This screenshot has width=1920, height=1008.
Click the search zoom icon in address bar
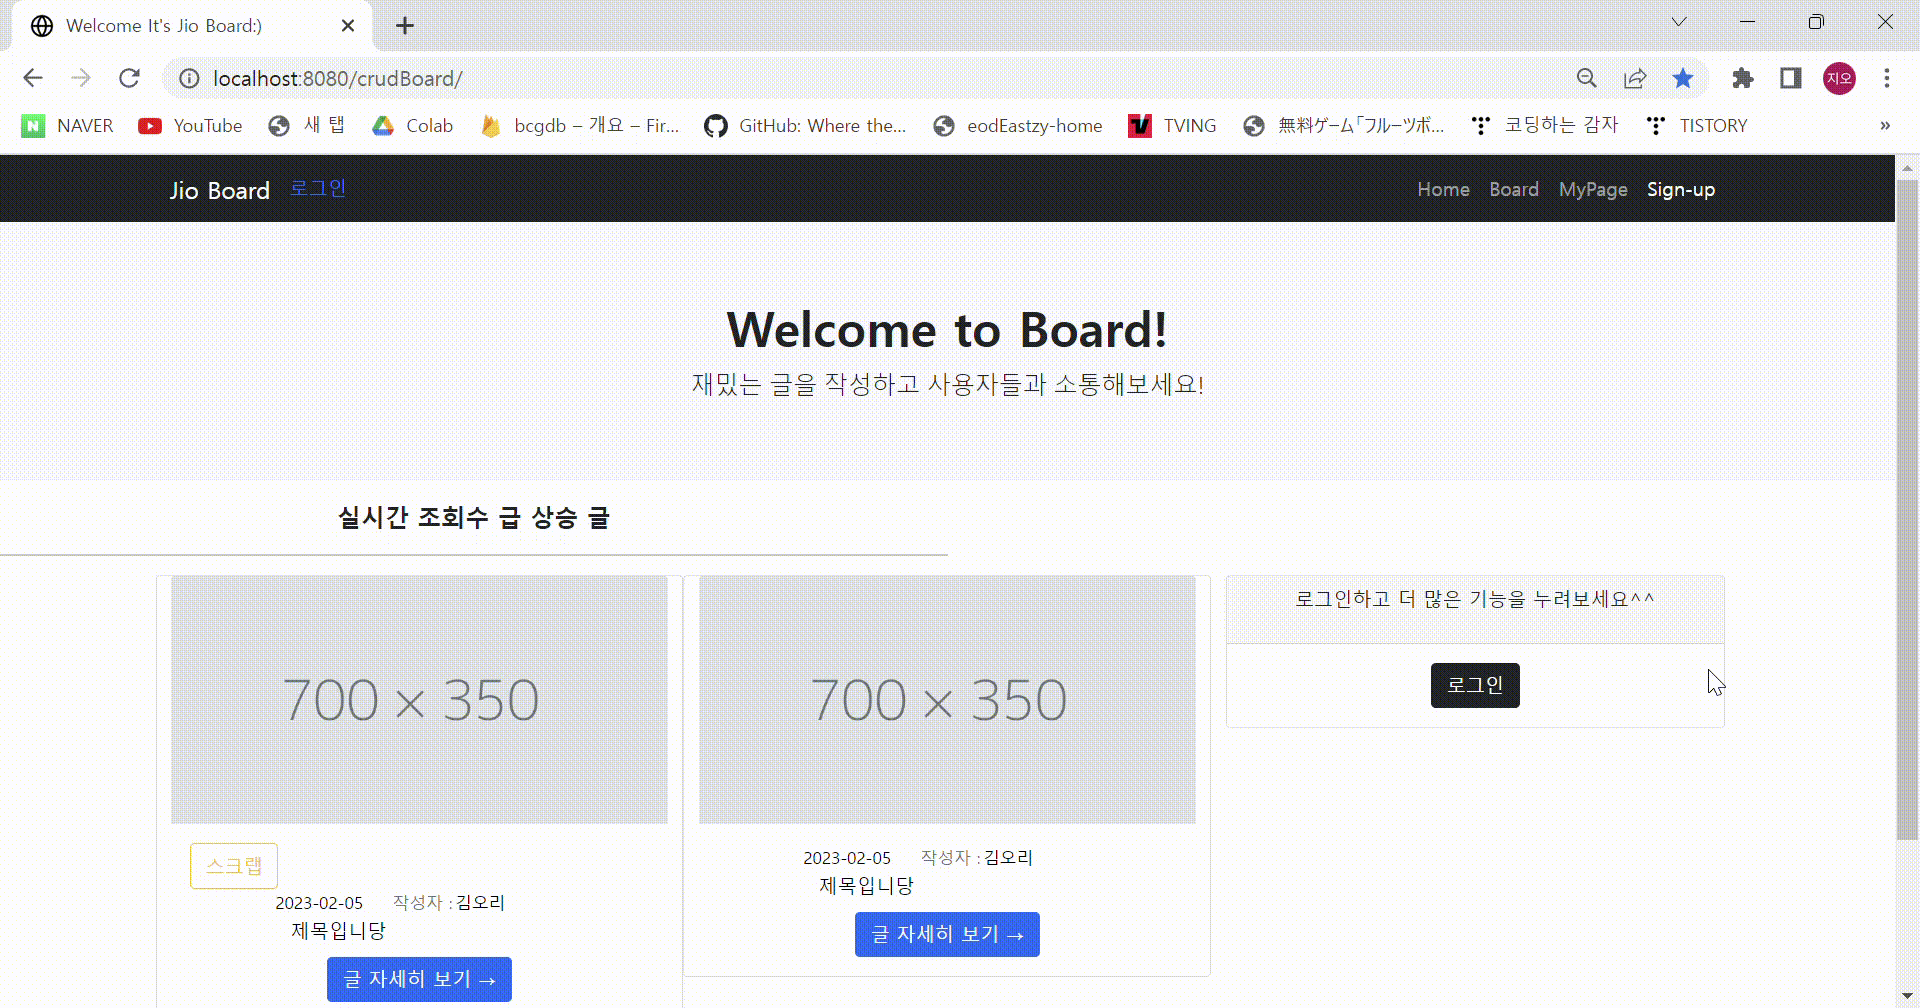[x=1587, y=78]
